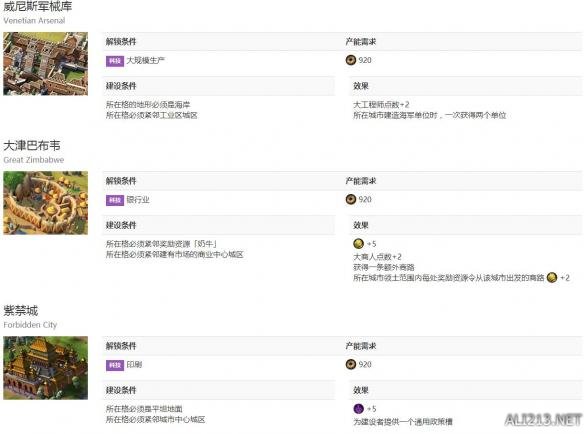Click production cost icon for Venetian Arsenal
The width and height of the screenshot is (584, 434).
(x=351, y=60)
